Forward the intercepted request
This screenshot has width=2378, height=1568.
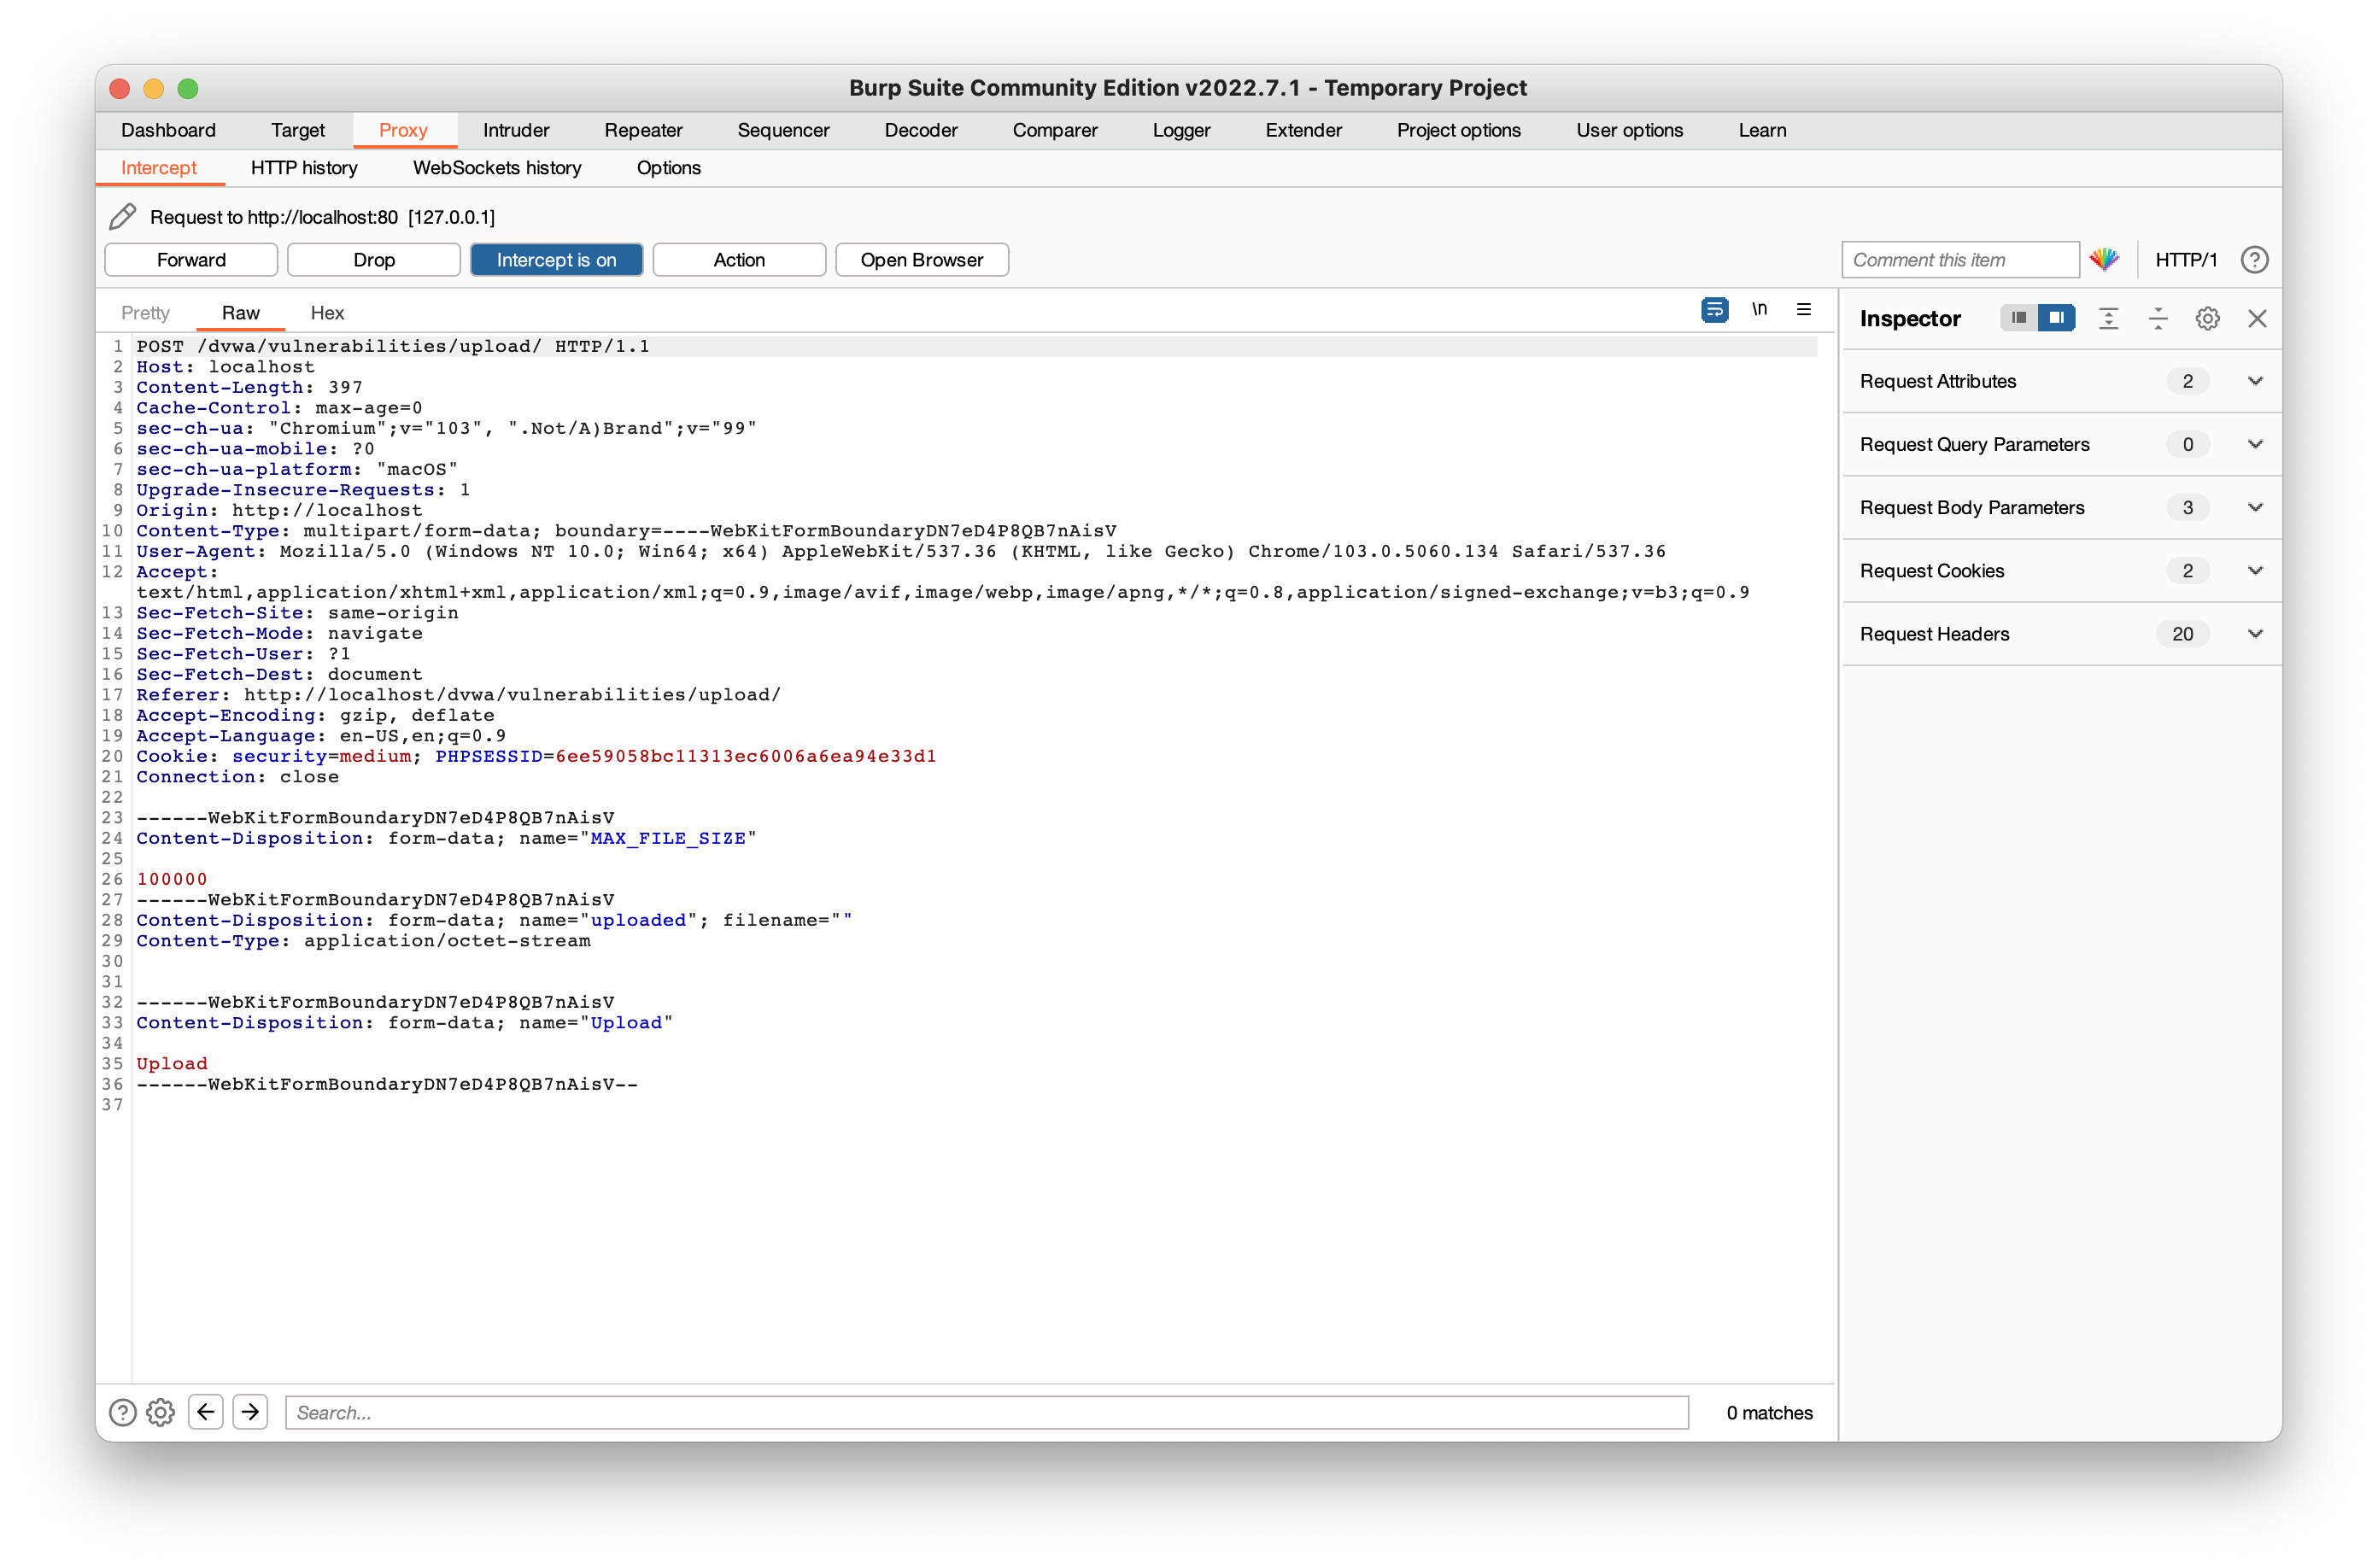(191, 260)
